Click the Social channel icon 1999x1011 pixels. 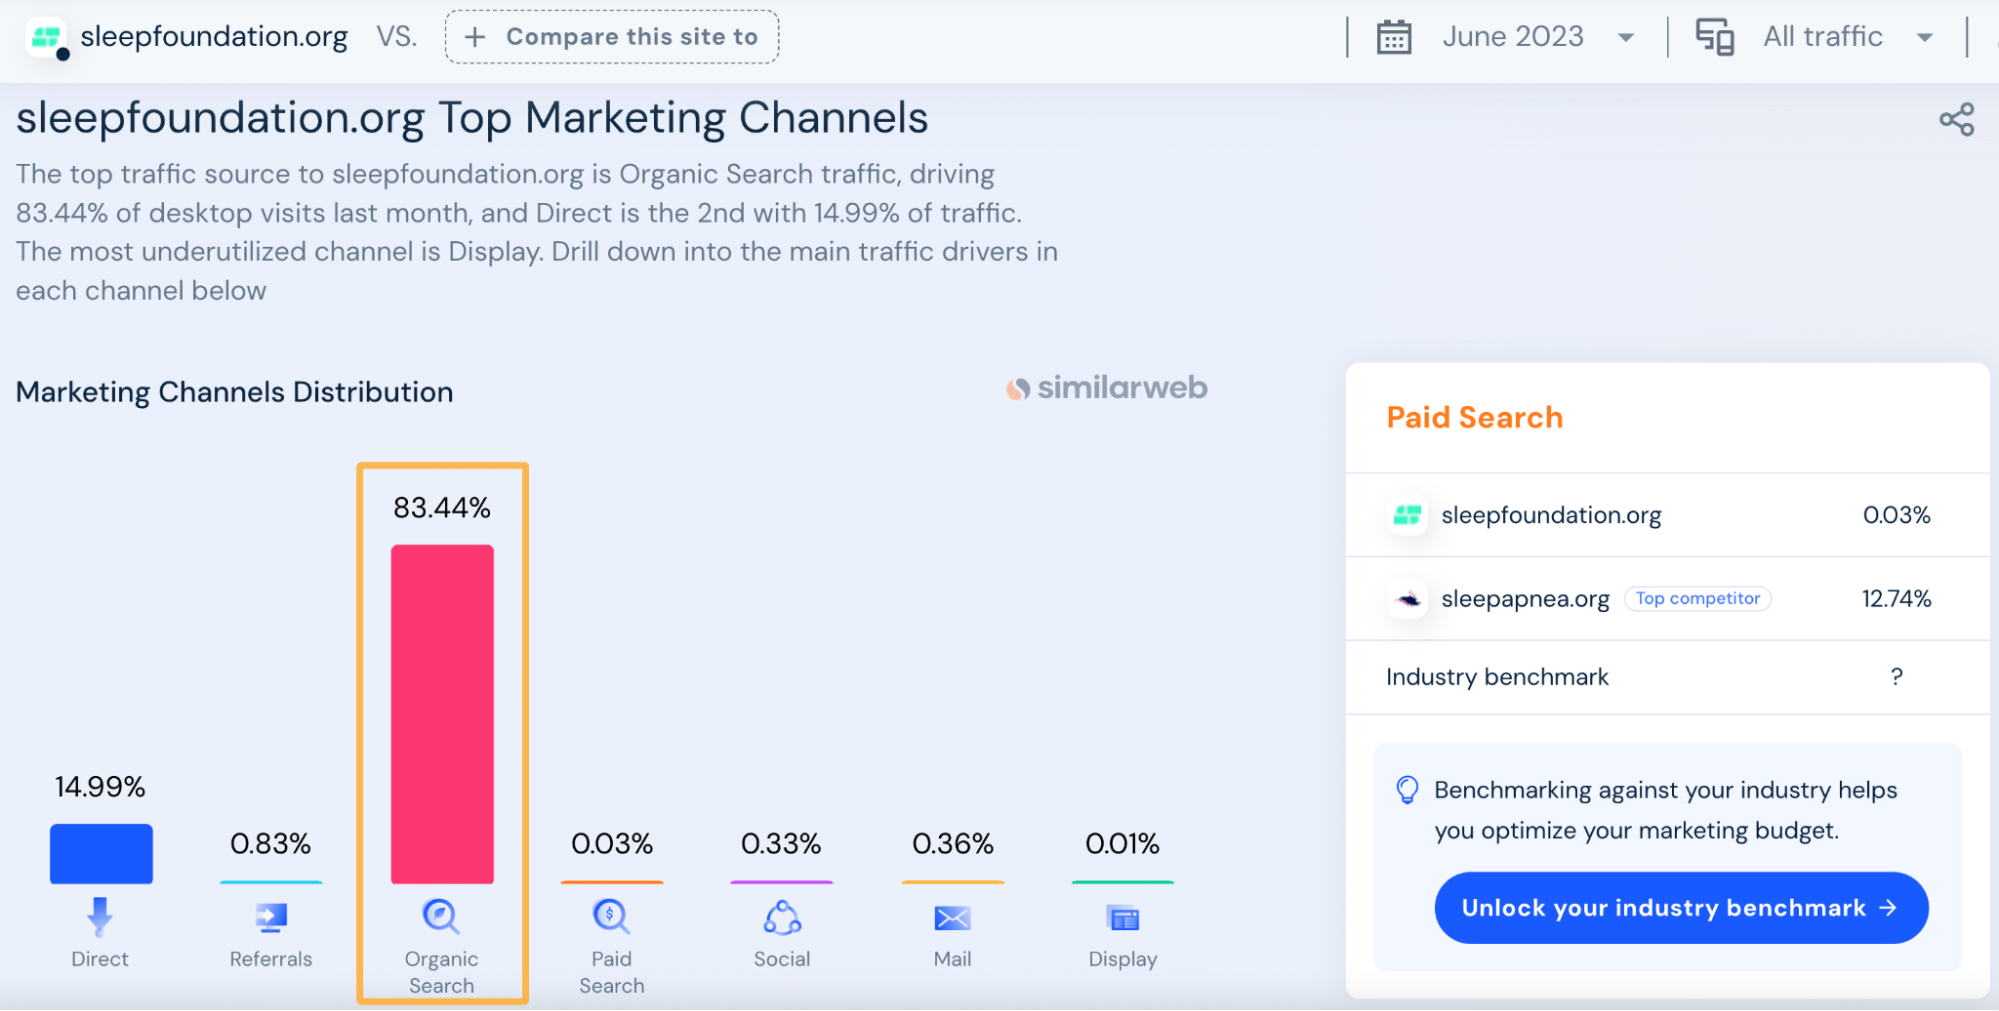tap(782, 916)
